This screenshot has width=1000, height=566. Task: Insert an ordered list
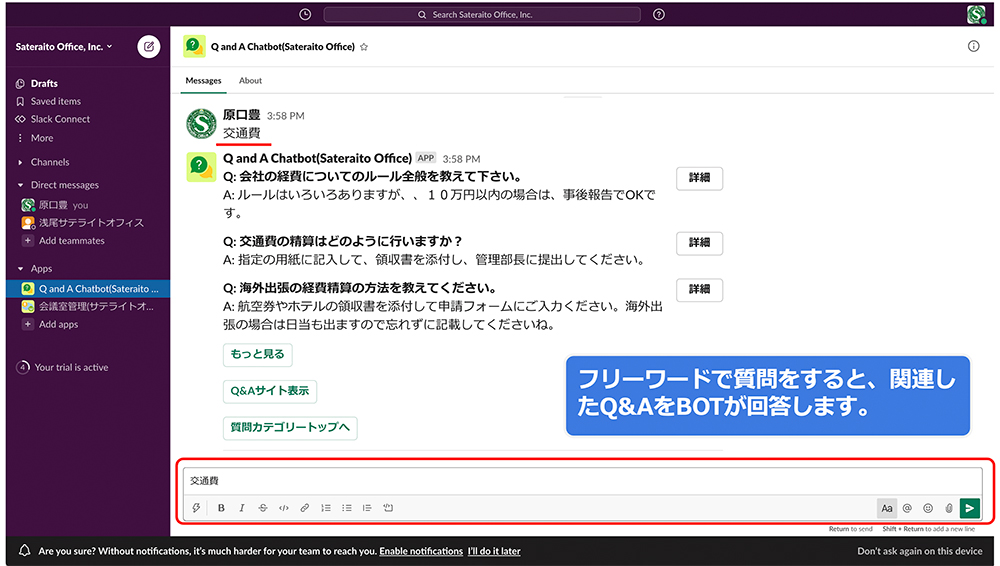[326, 508]
